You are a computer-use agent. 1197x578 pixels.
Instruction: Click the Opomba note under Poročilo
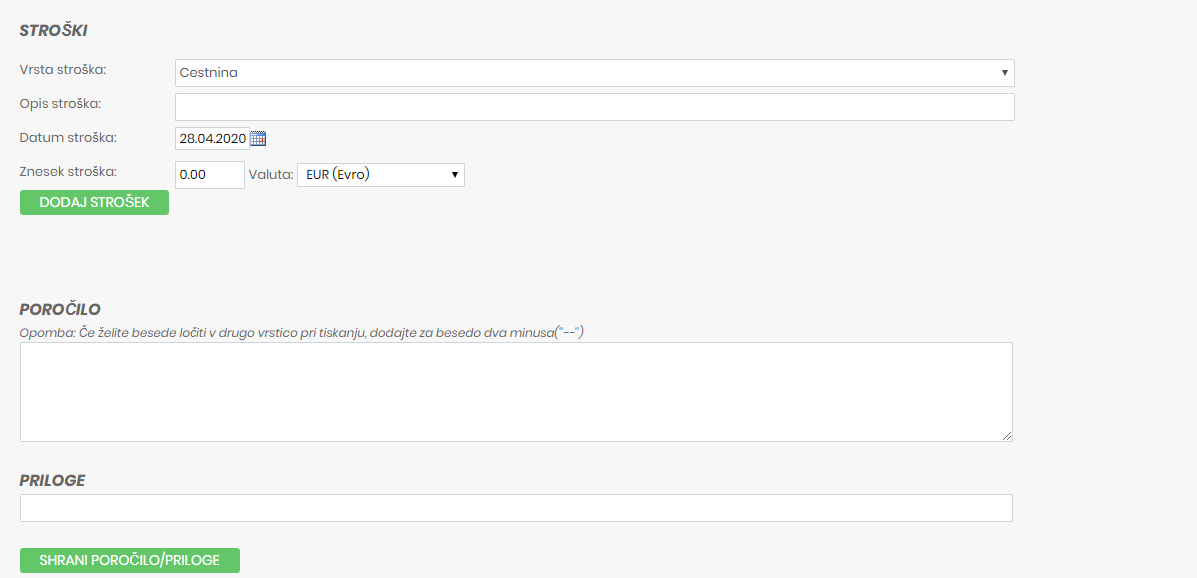point(301,332)
